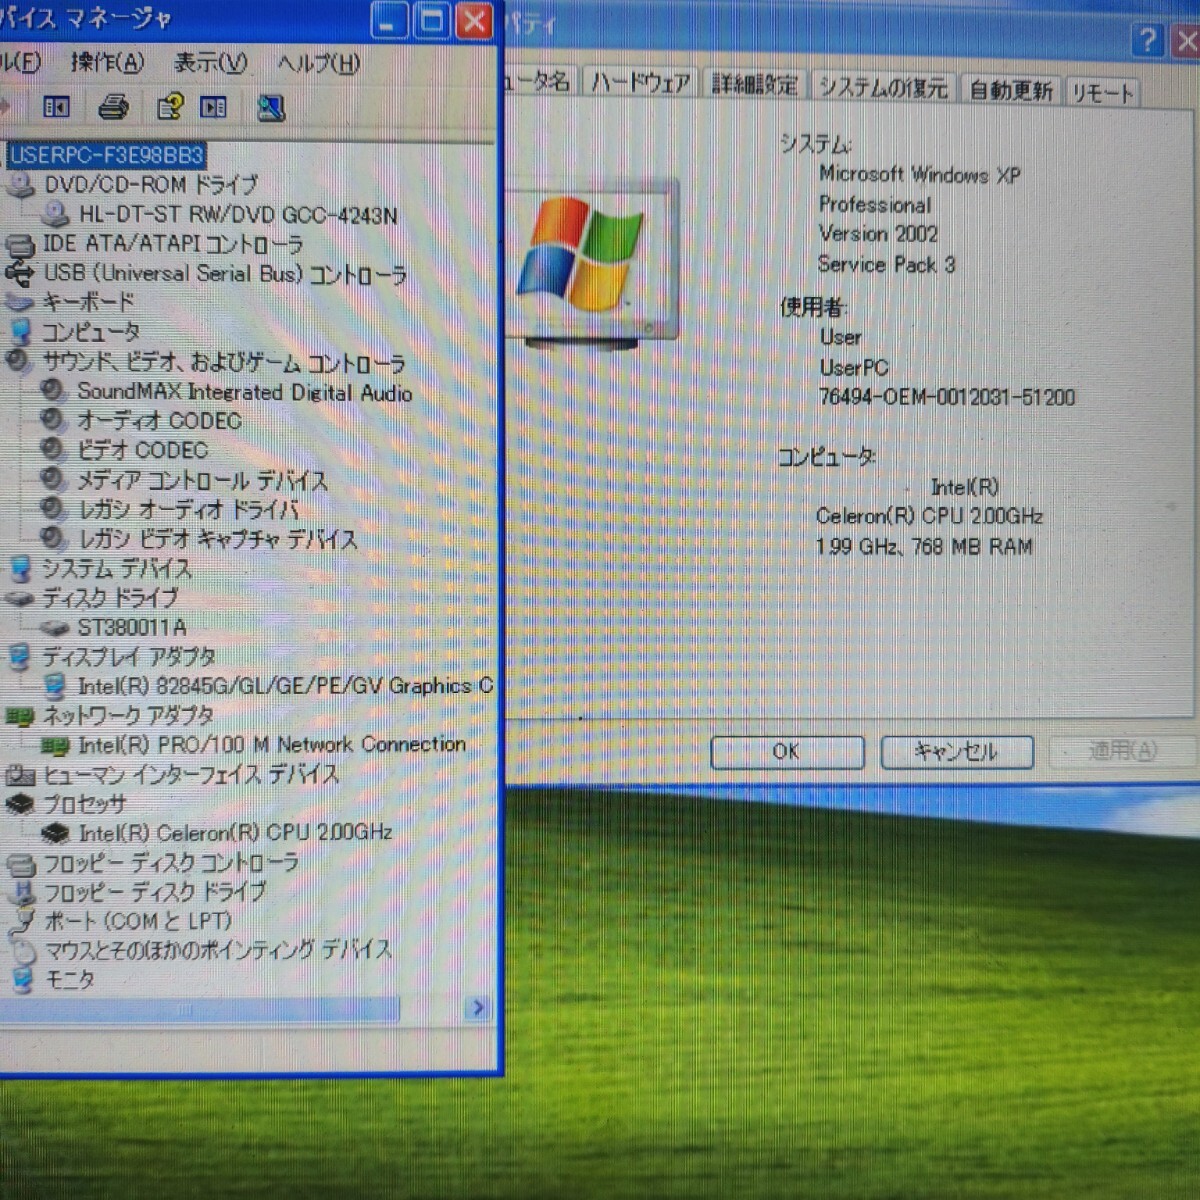Image resolution: width=1200 pixels, height=1200 pixels.
Task: Click the horizontal scrollbar right arrow
Action: coord(477,1008)
